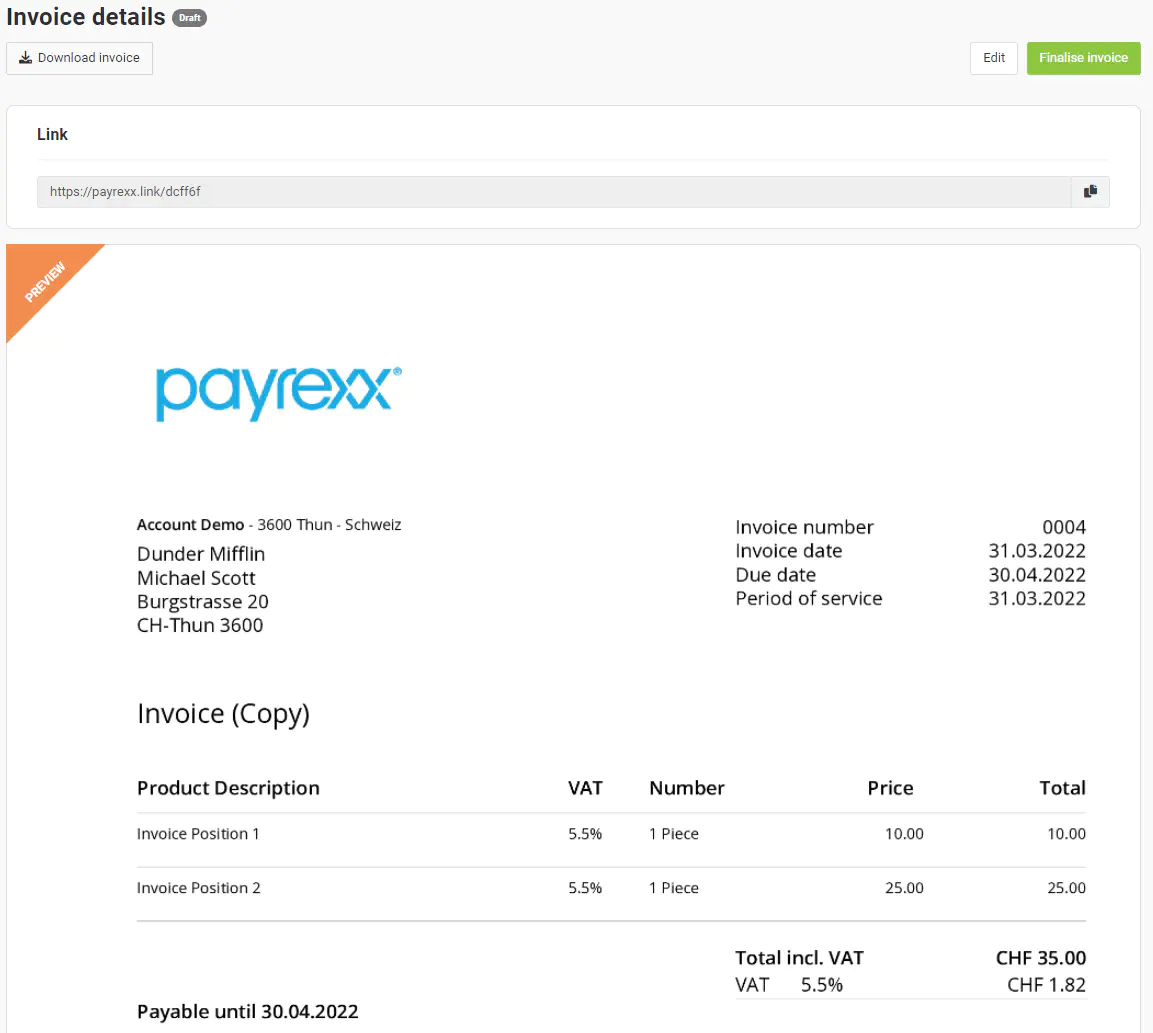Copy the payment link with clipboard icon
This screenshot has width=1153, height=1033.
click(1090, 192)
